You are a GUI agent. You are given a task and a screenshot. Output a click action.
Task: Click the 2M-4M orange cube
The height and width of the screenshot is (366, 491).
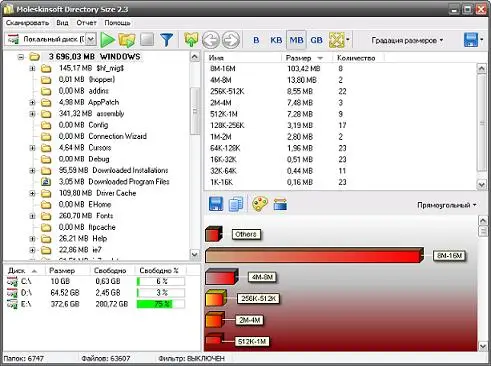point(215,320)
